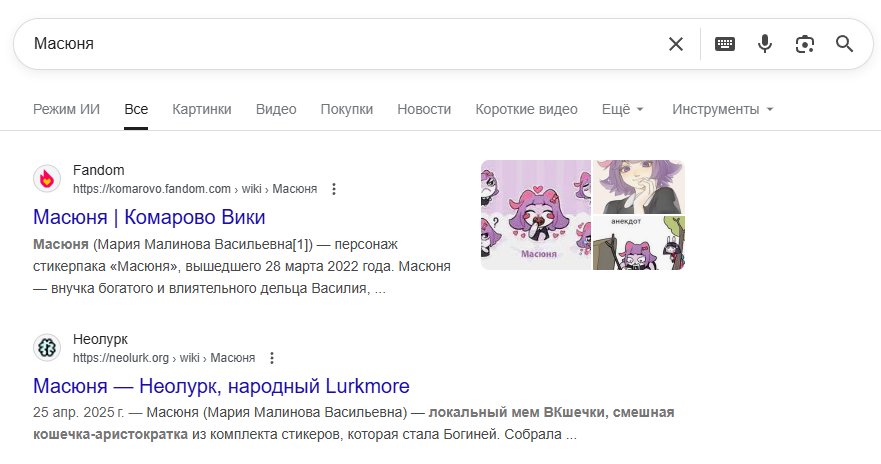Expand the Ещё dropdown
This screenshot has width=881, height=464.
623,109
